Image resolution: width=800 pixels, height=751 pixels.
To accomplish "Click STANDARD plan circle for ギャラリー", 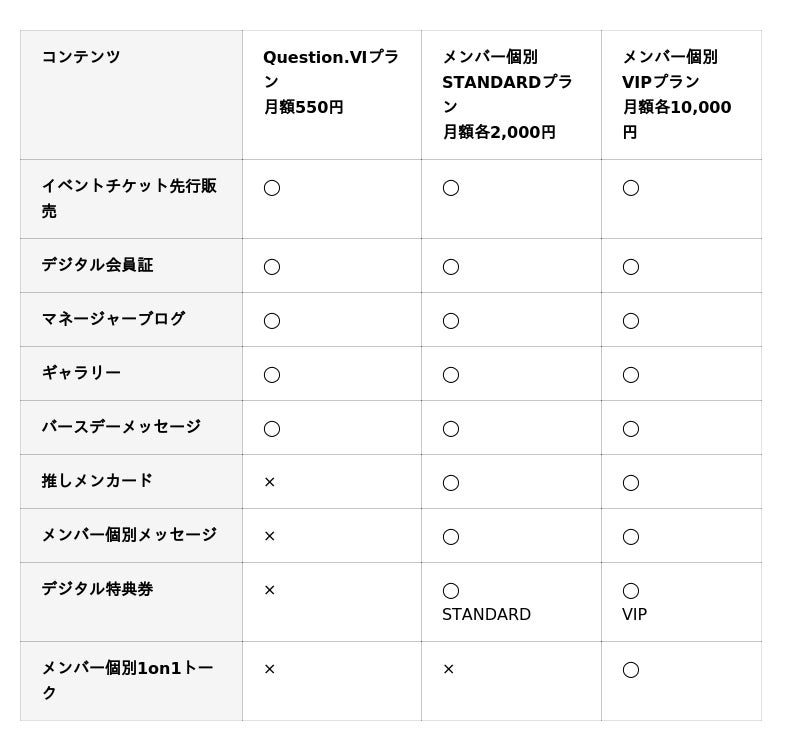I will pyautogui.click(x=451, y=375).
